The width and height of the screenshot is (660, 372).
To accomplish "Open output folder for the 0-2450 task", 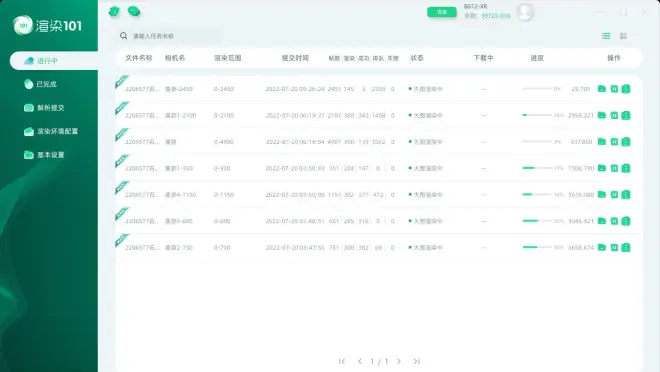I will click(602, 89).
